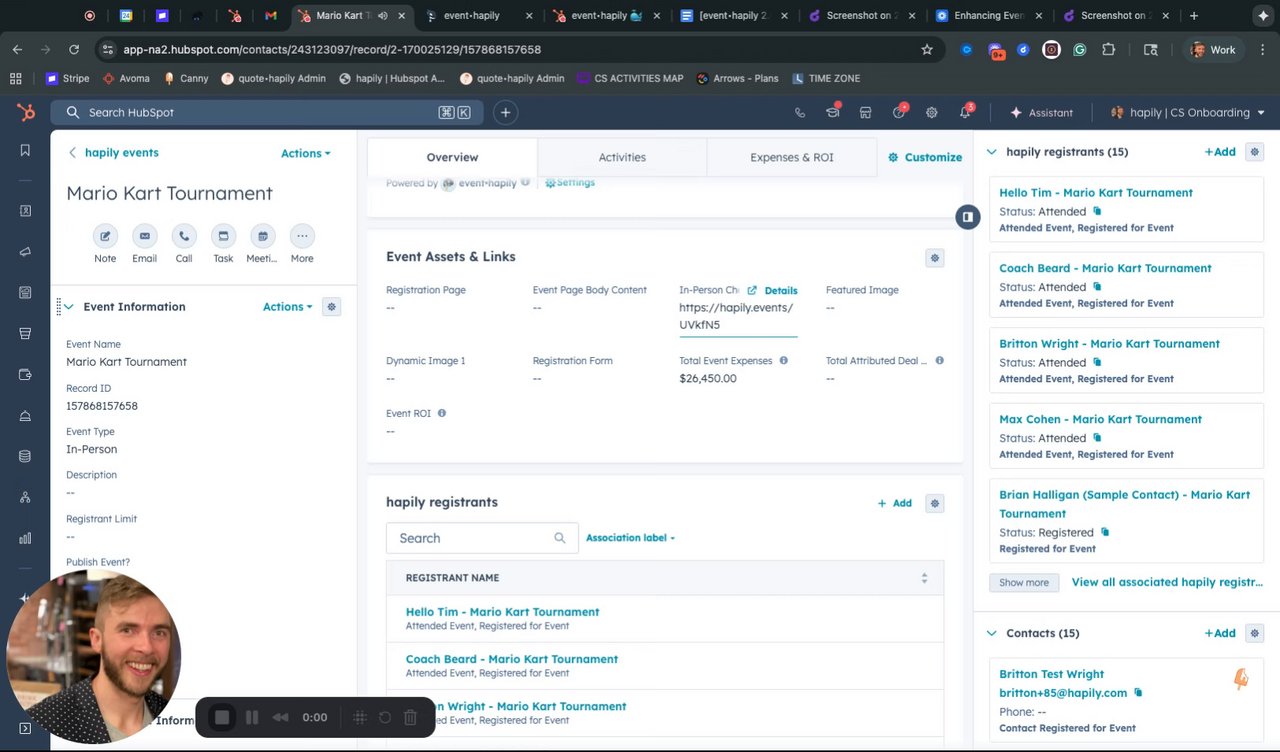Add a registrant in sidebar hapily registrants panel

tap(1220, 152)
